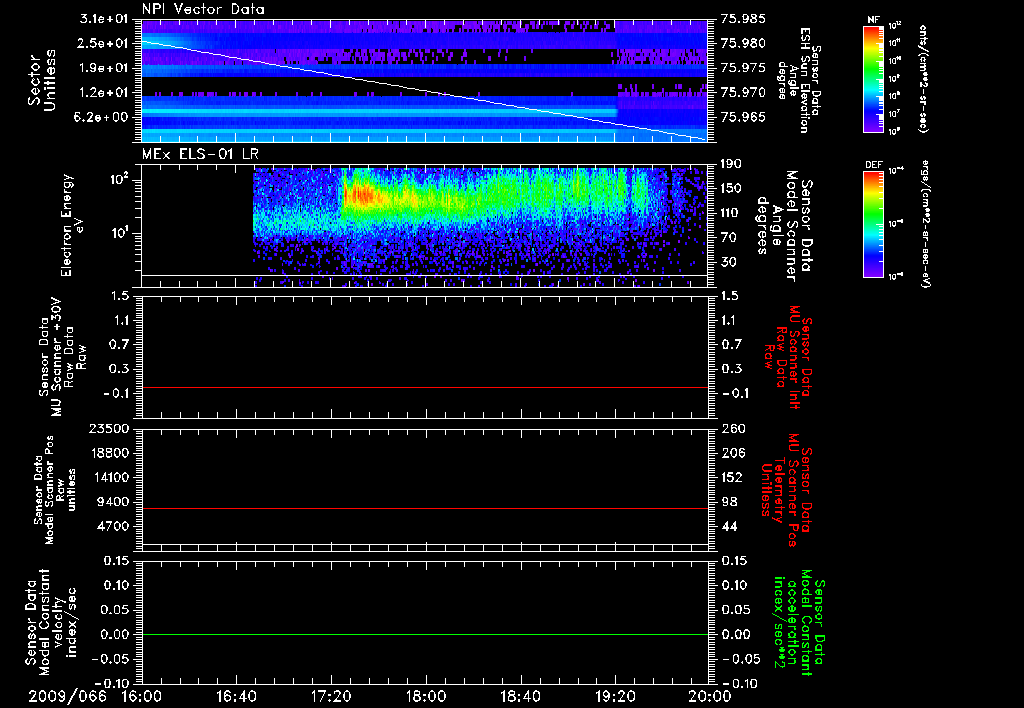The height and width of the screenshot is (708, 1024).
Task: Click the "Sector Unitless" axis label
Action: click(42, 80)
